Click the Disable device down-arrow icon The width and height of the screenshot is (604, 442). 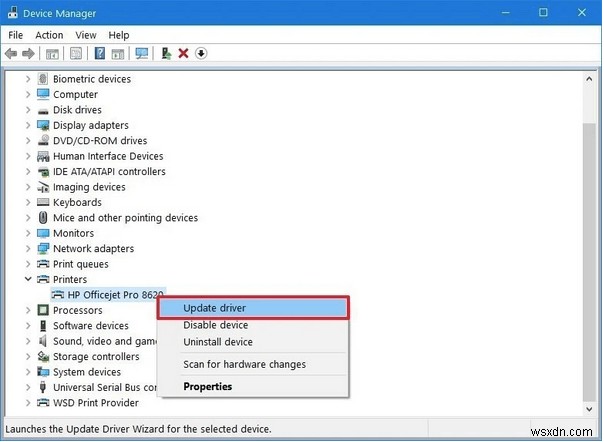pyautogui.click(x=201, y=54)
